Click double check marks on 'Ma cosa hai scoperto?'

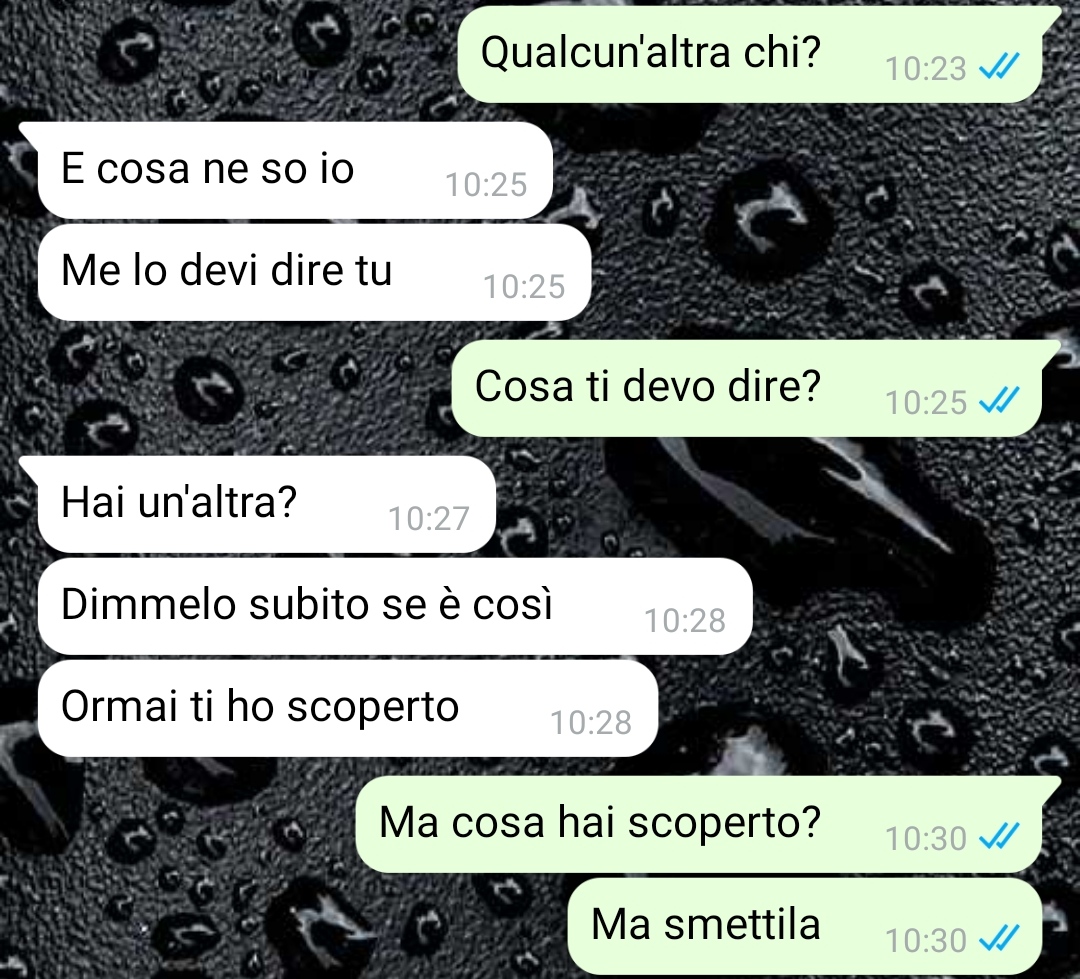tap(998, 836)
